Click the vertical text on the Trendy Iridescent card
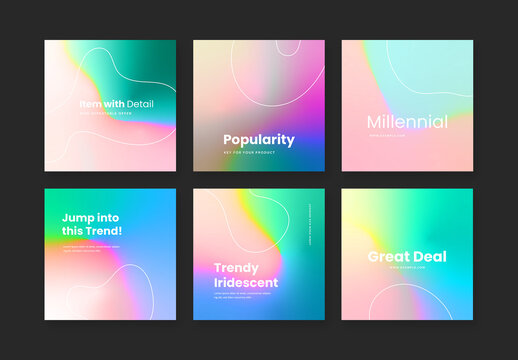518x360 pixels. tap(310, 225)
